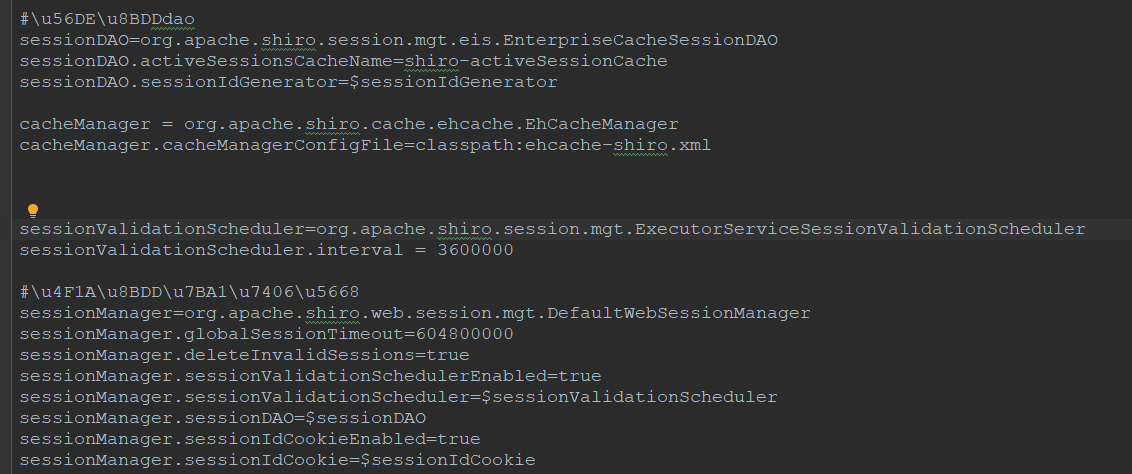The image size is (1132, 474).
Task: Click the $sessionIdGenerator reference
Action: coord(453,82)
